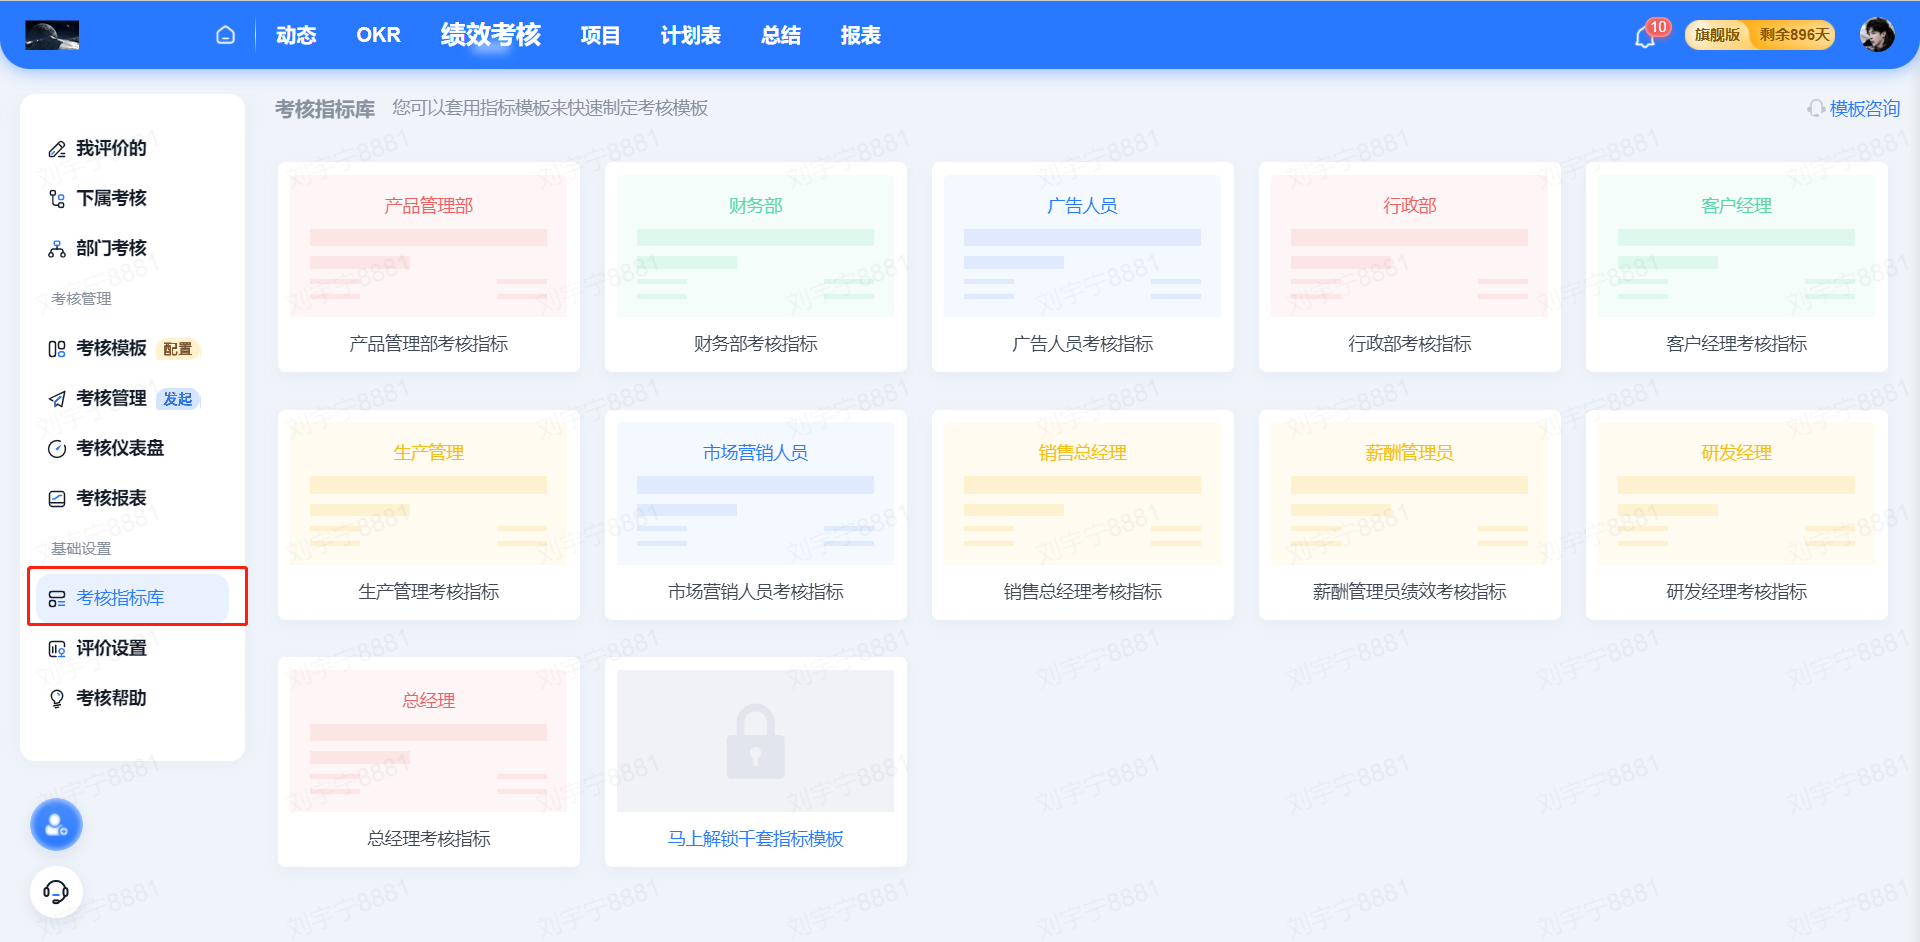Click the chart icon beside 考核报表

coord(57,499)
